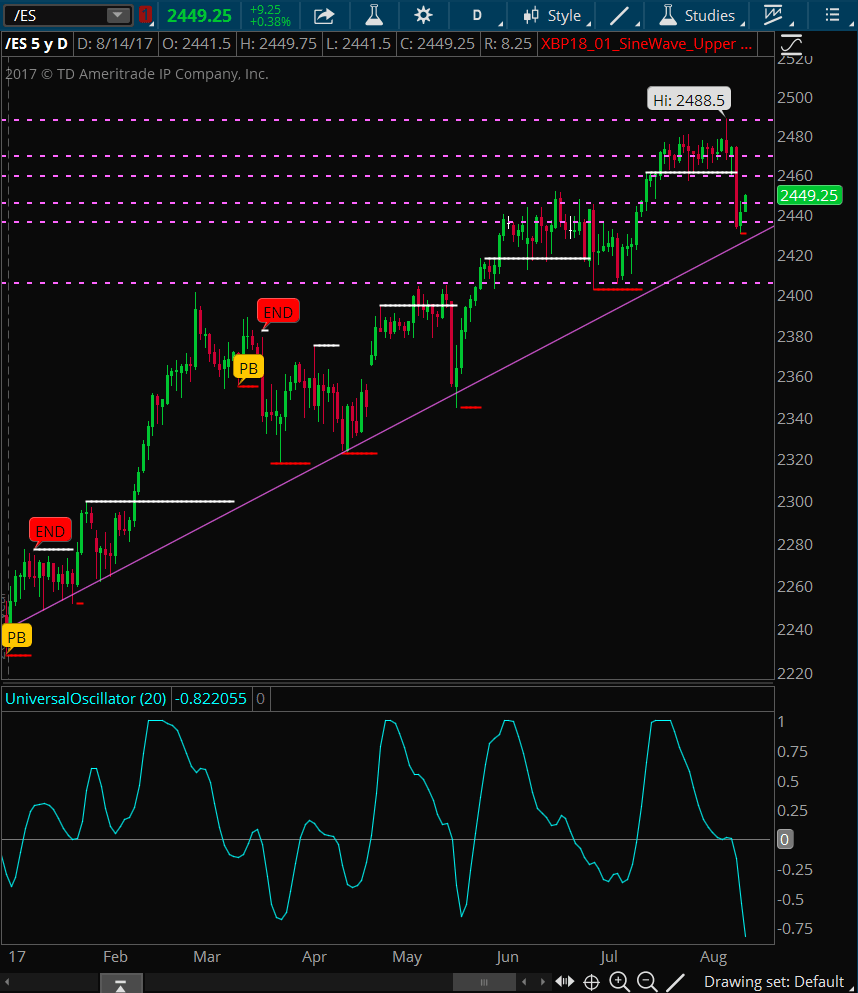858x993 pixels.
Task: Toggle the expand time axis arrows icon
Action: [x=565, y=982]
